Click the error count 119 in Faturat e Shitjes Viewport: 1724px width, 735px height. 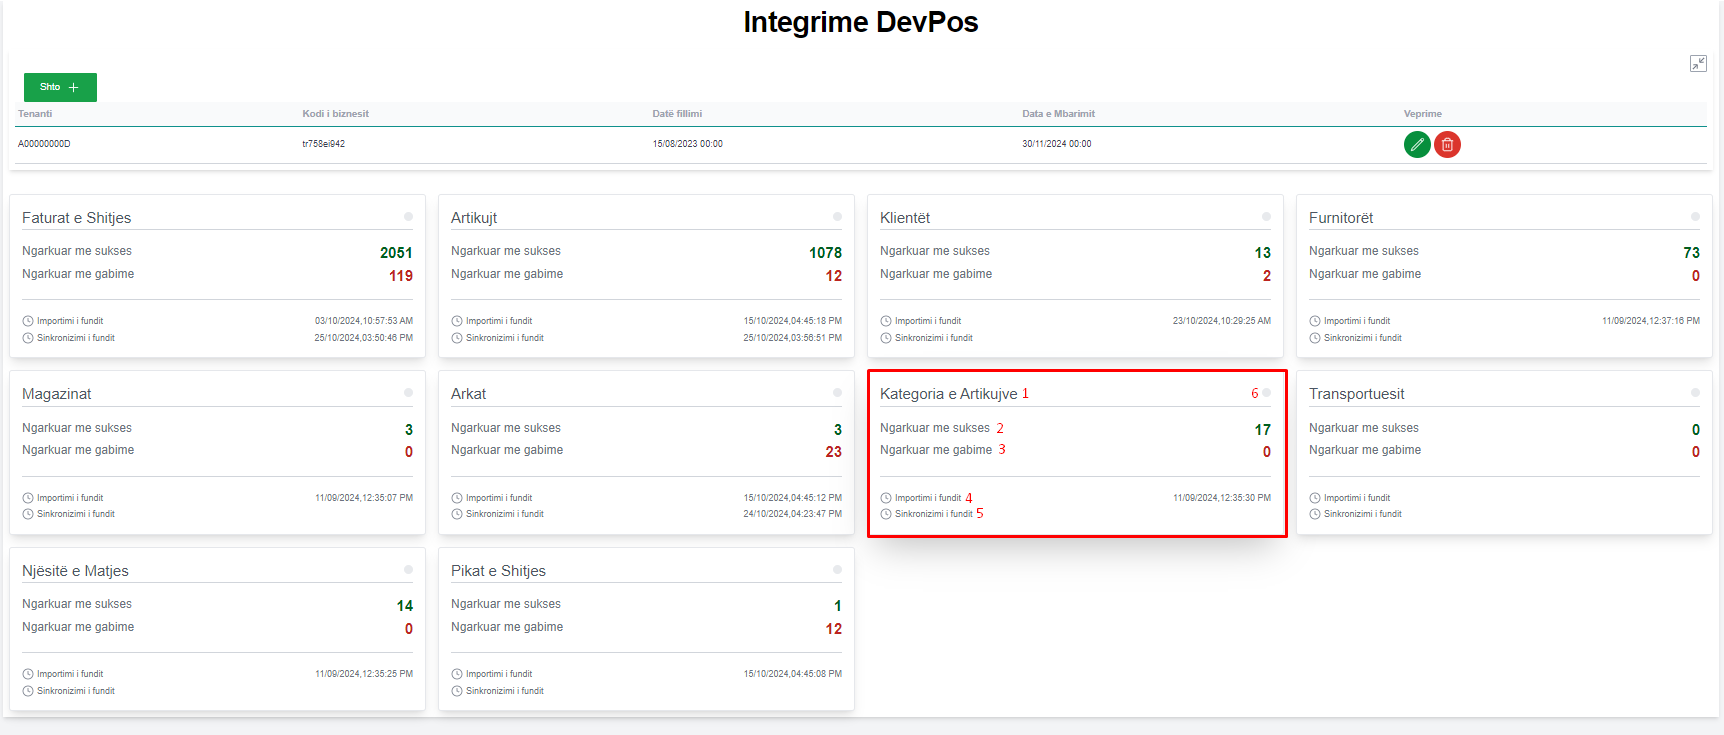pyautogui.click(x=400, y=276)
